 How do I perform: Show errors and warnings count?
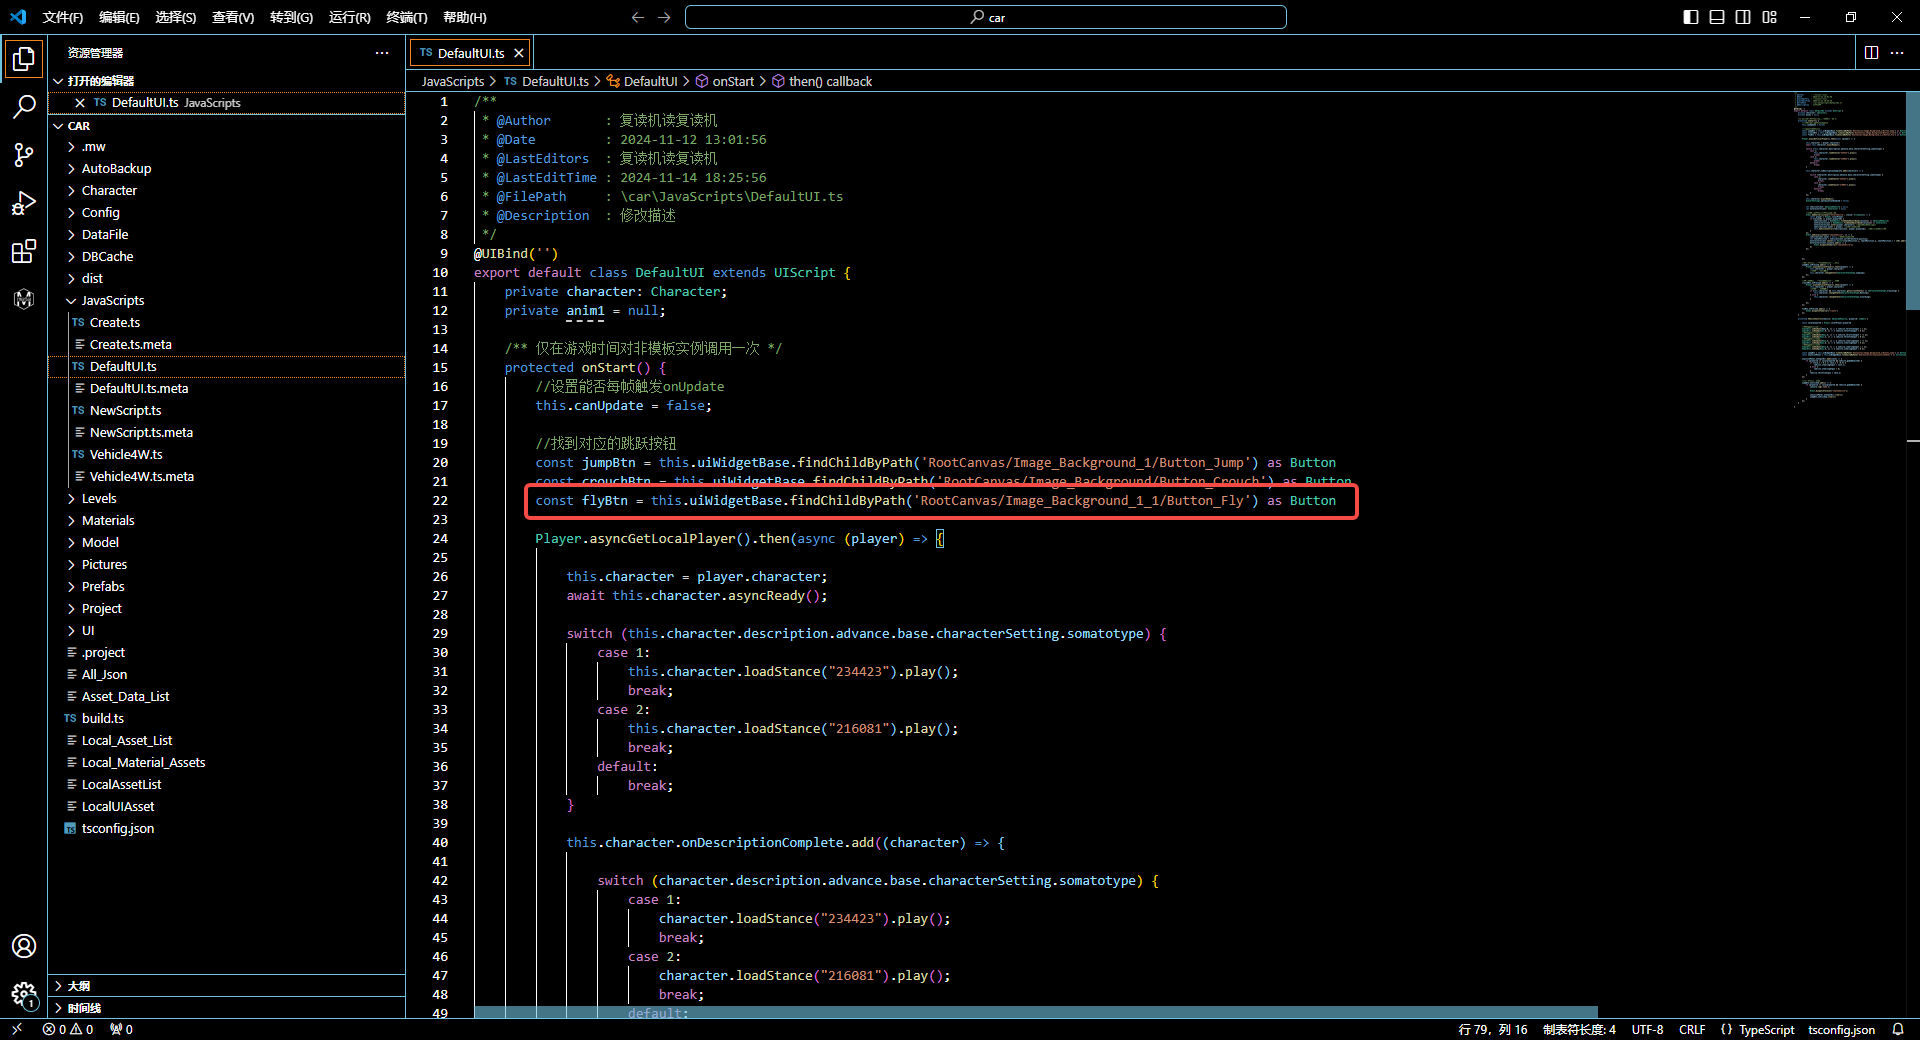tap(68, 1029)
